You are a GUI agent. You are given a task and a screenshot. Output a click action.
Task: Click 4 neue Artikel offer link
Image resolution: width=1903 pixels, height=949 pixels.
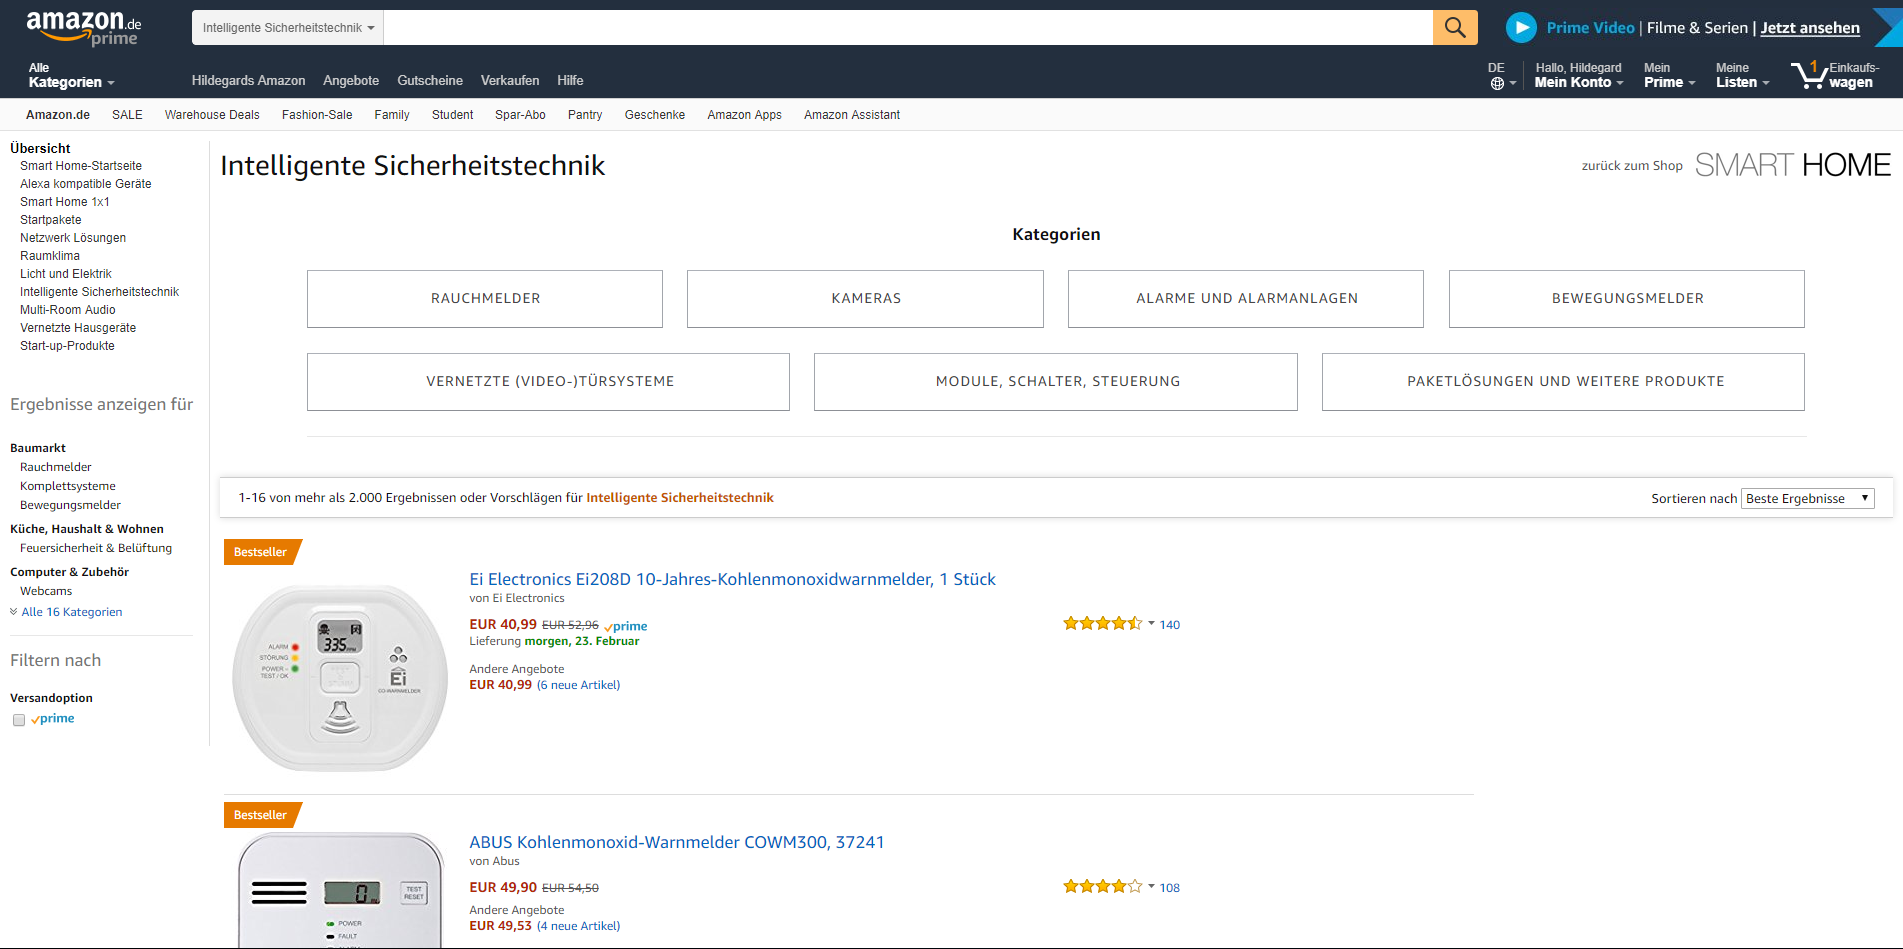tap(579, 926)
